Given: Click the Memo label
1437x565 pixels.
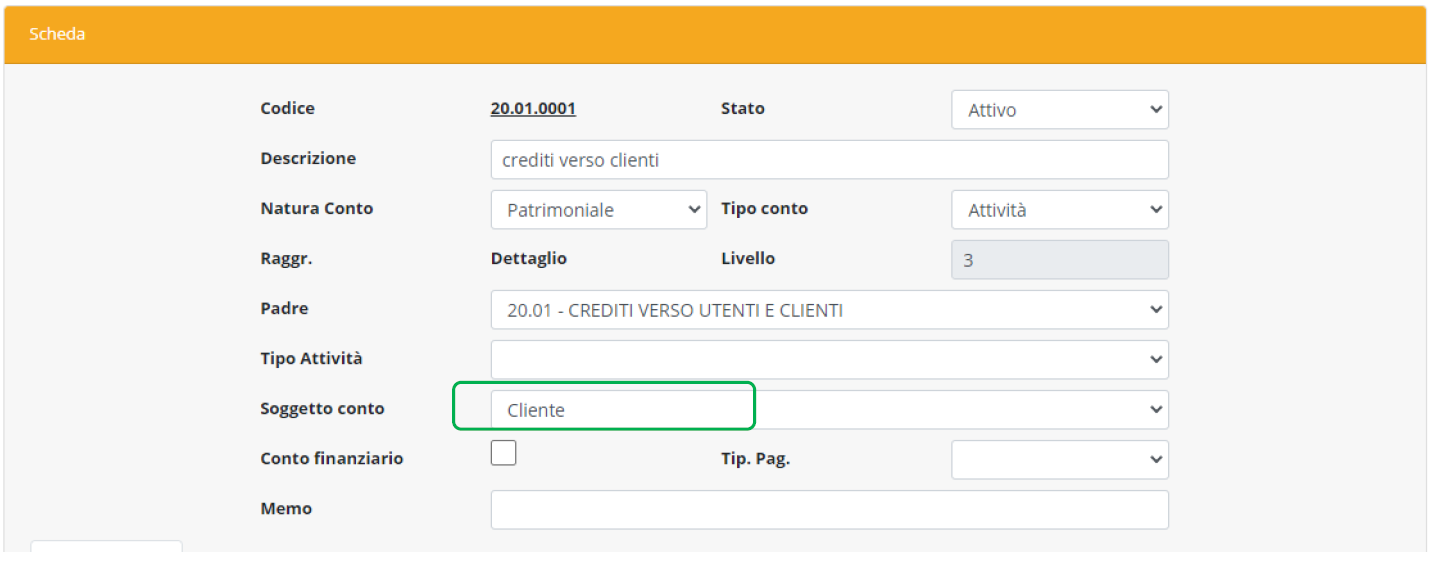Looking at the screenshot, I should coord(286,509).
